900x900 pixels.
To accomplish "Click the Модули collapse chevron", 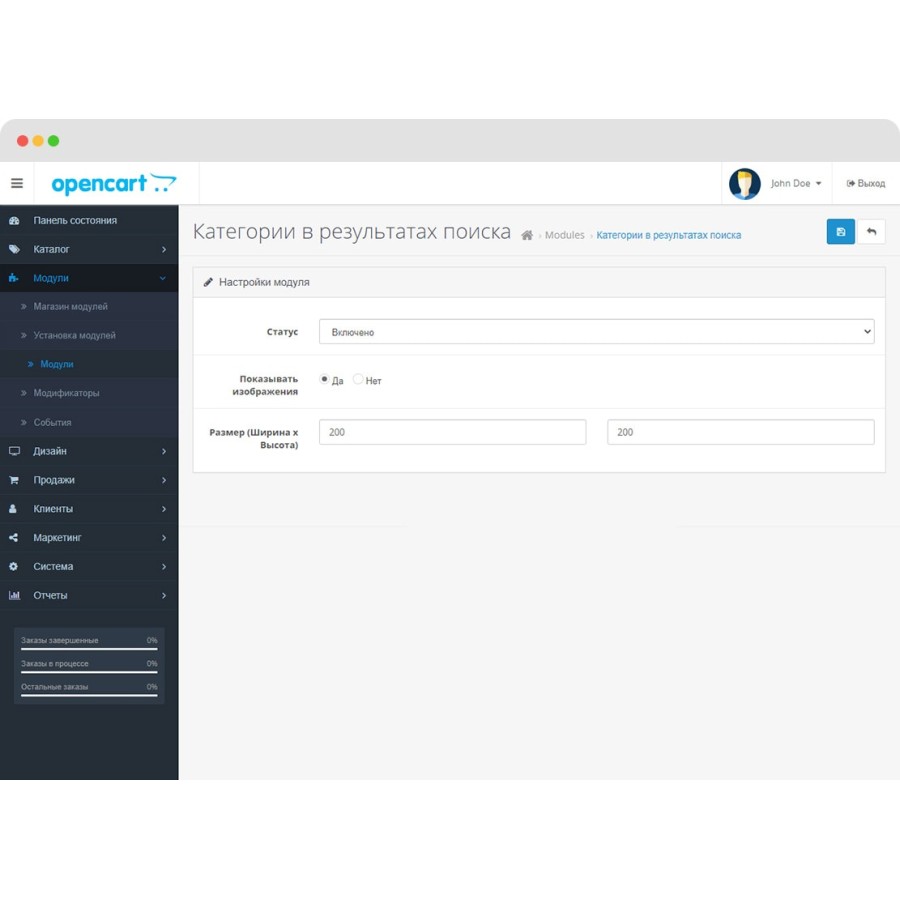I will click(163, 278).
